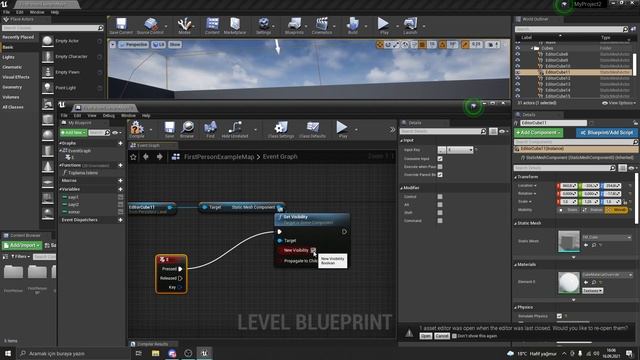This screenshot has height=360, width=640.
Task: Set mobility to Movable
Action: 617,210
